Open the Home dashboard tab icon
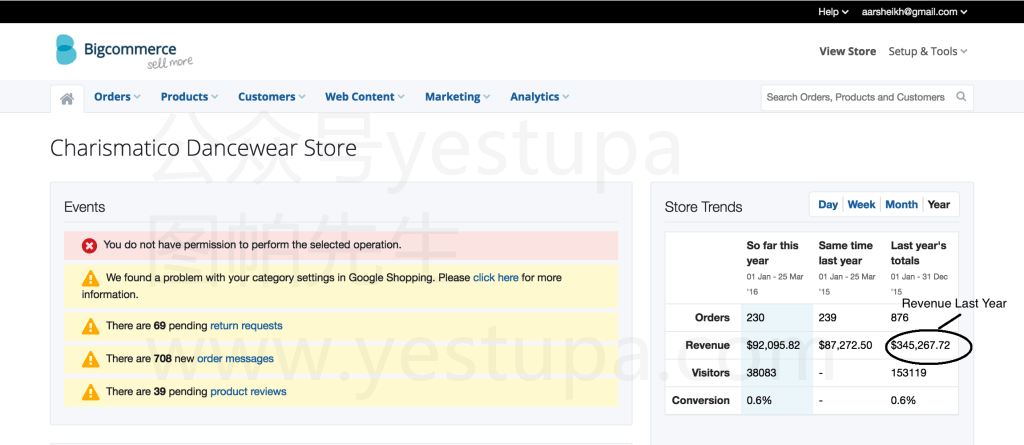 [67, 98]
